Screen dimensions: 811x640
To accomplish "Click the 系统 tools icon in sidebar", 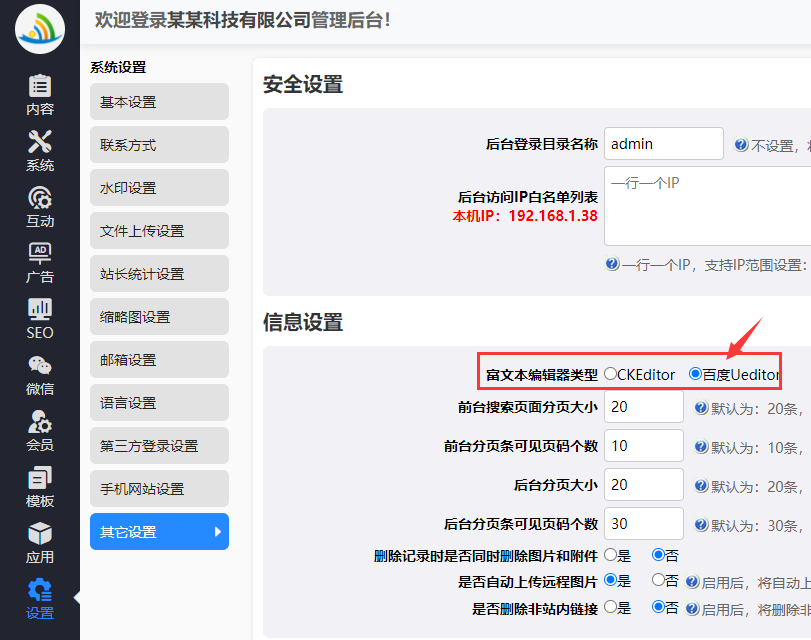I will pos(40,142).
